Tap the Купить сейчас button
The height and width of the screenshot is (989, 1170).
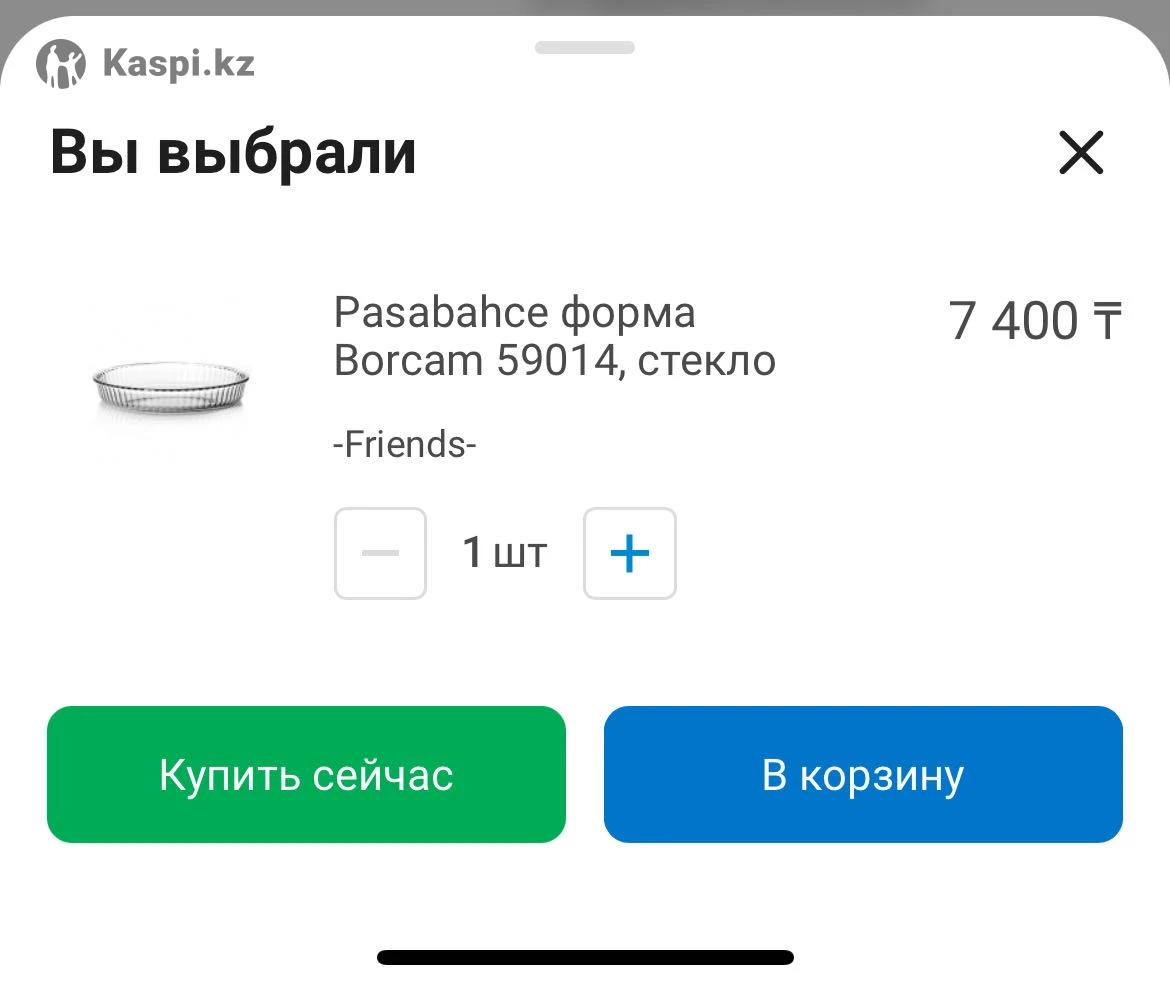tap(306, 774)
